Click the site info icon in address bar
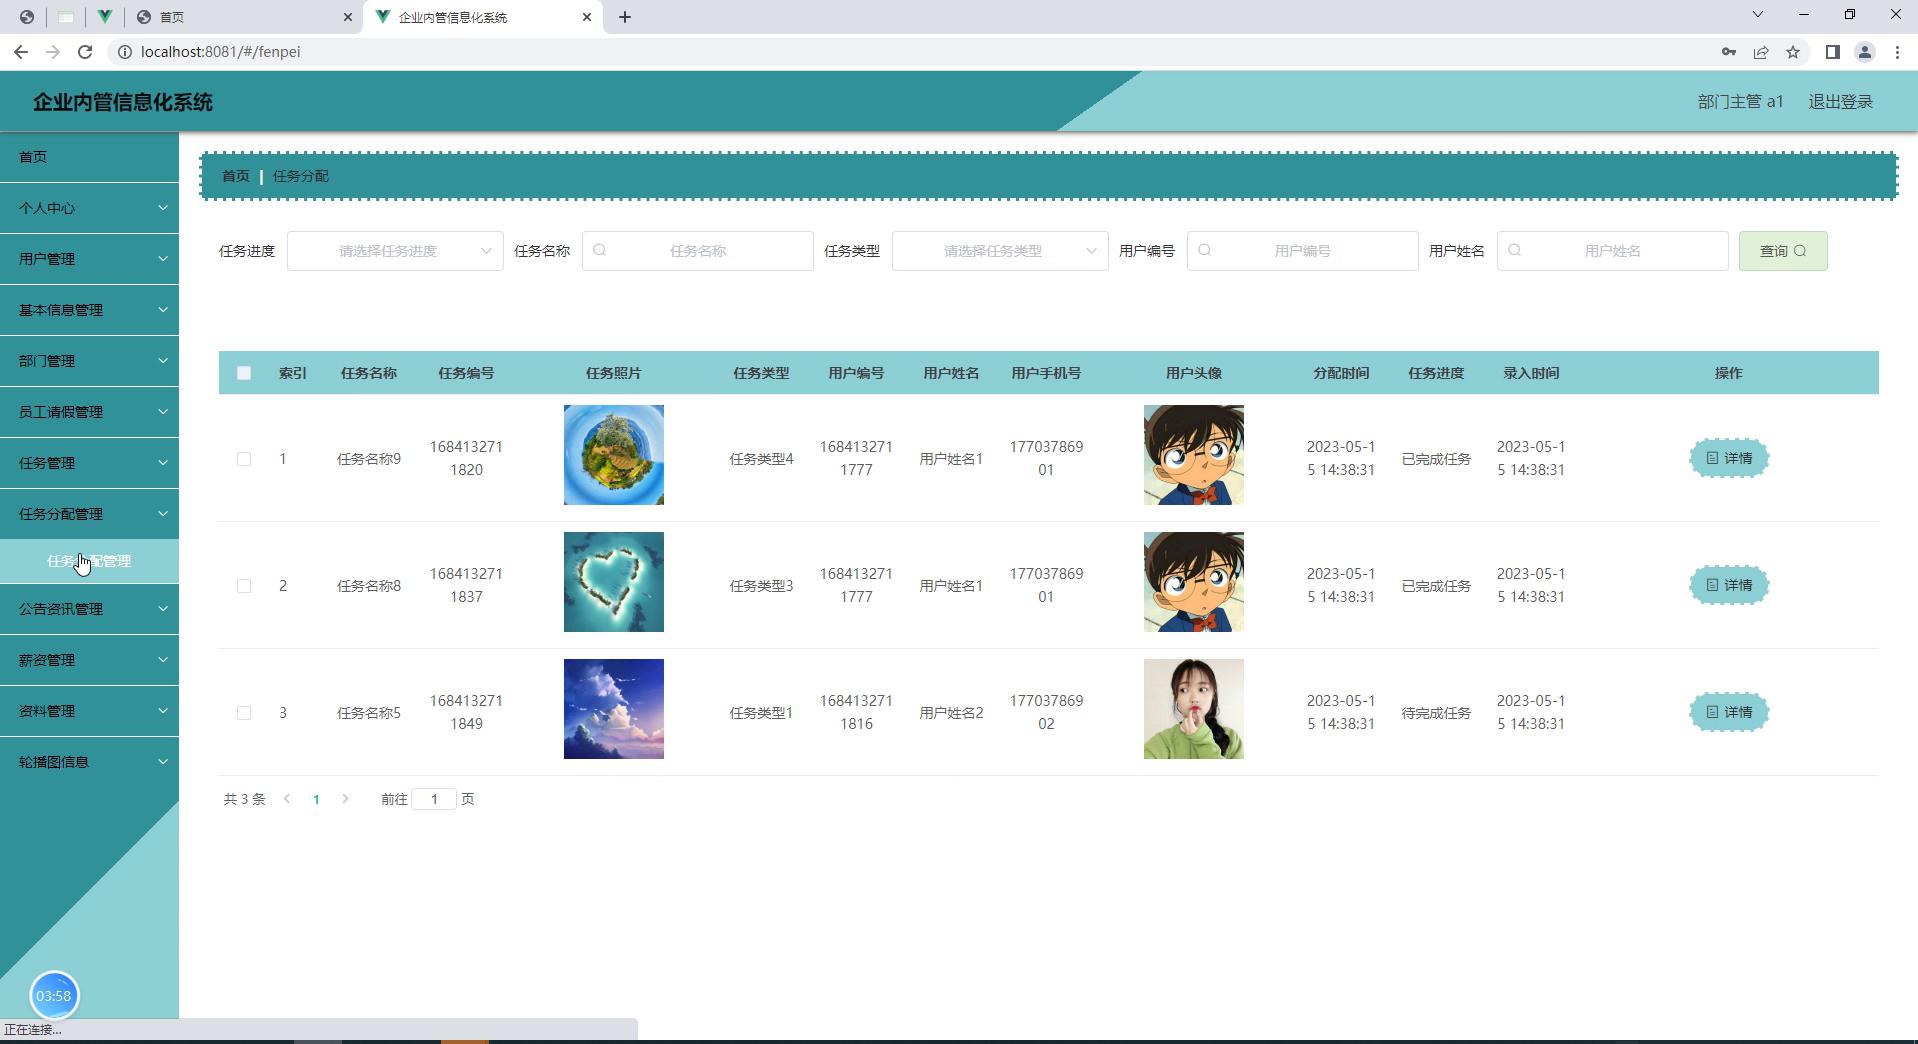 tap(125, 52)
